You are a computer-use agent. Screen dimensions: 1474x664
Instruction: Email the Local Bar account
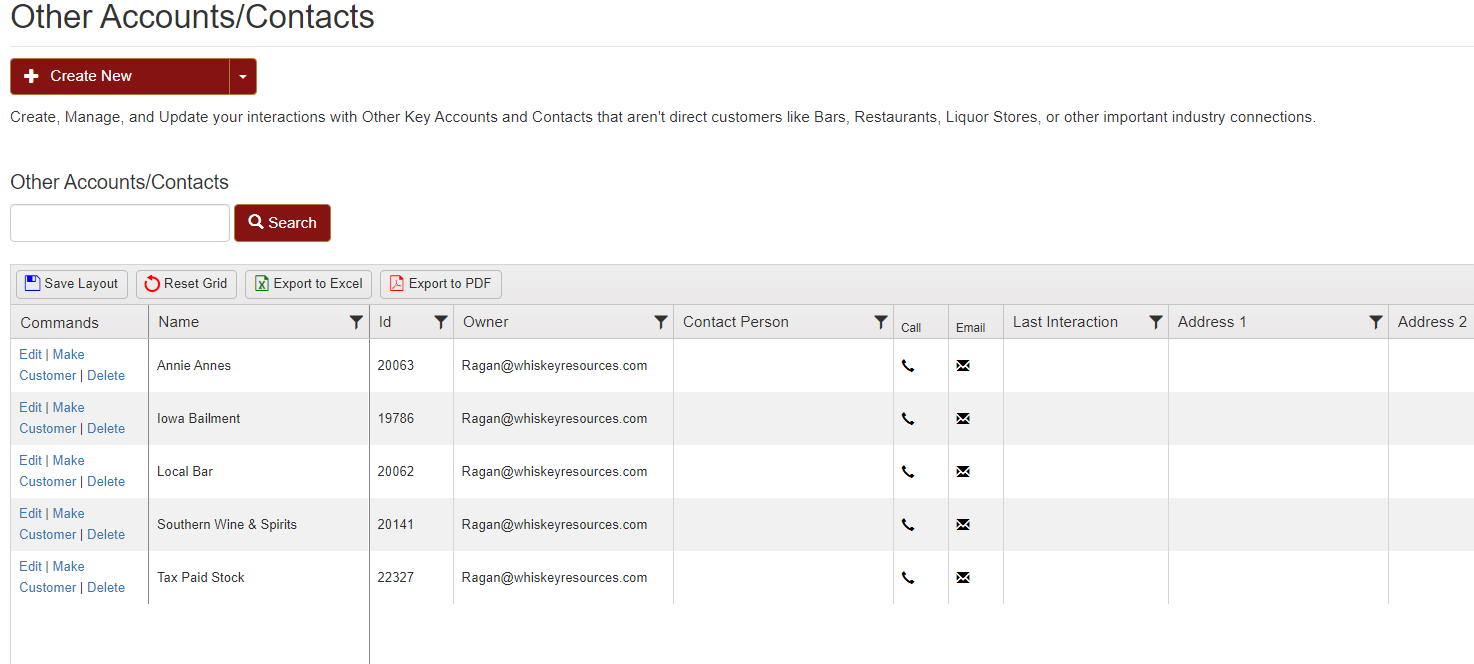click(963, 472)
